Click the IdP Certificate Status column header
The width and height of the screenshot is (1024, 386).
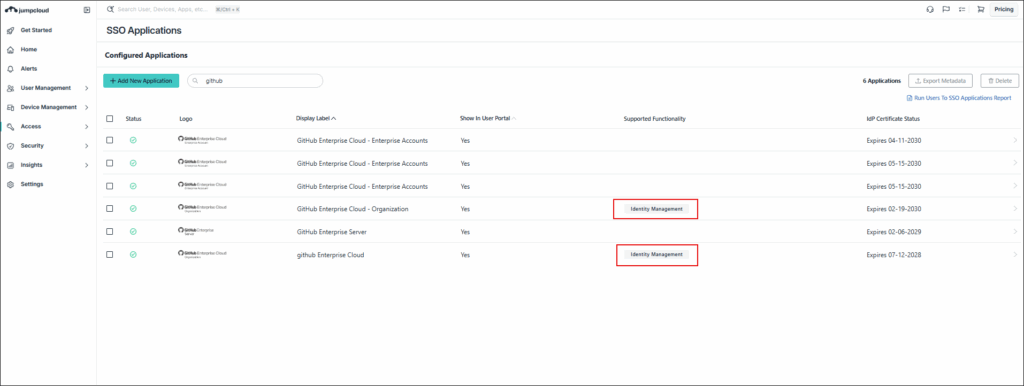click(x=893, y=119)
